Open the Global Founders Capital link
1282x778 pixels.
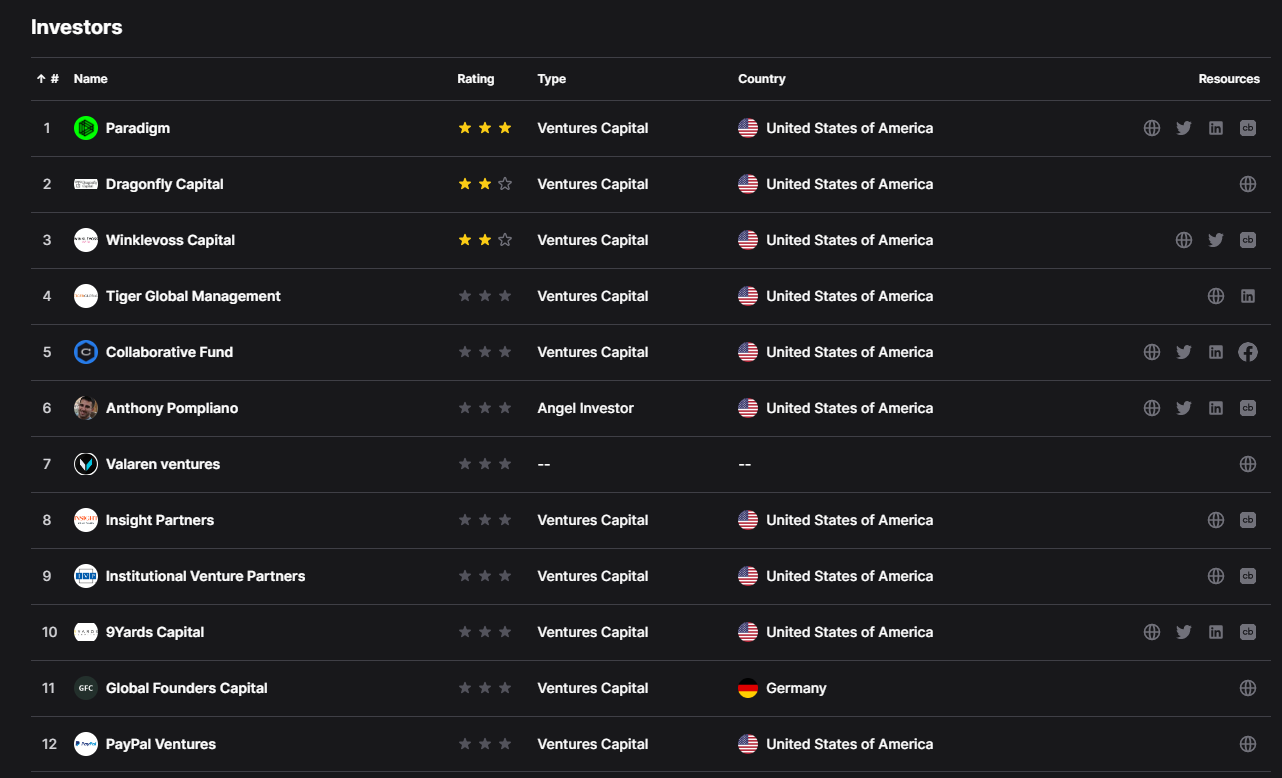click(187, 688)
